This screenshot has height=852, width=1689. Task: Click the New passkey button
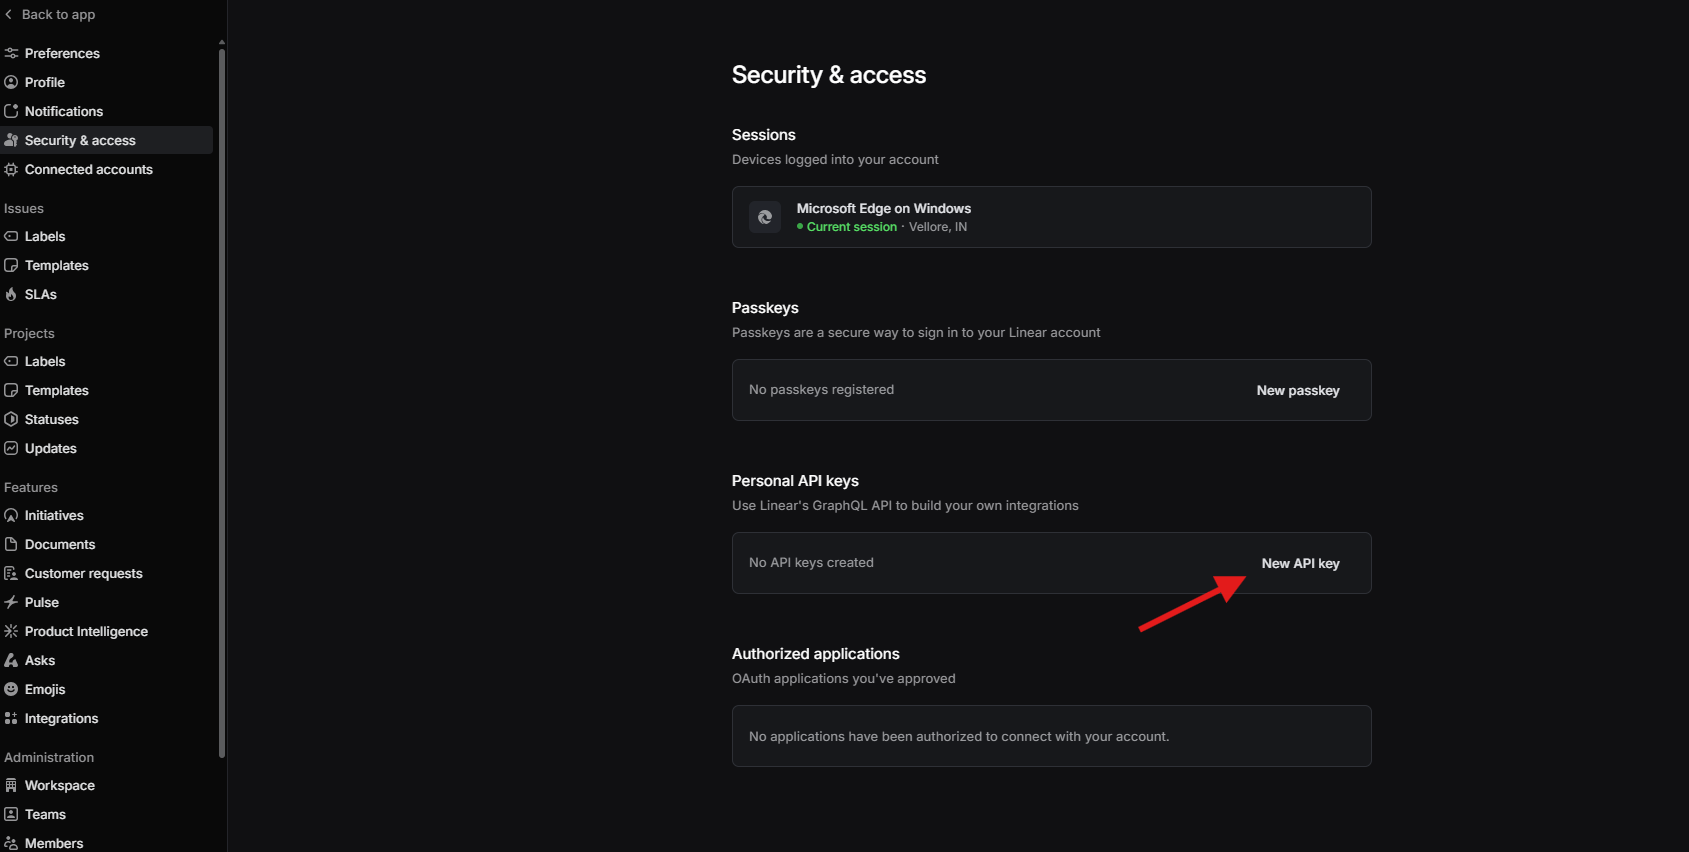[x=1298, y=390]
